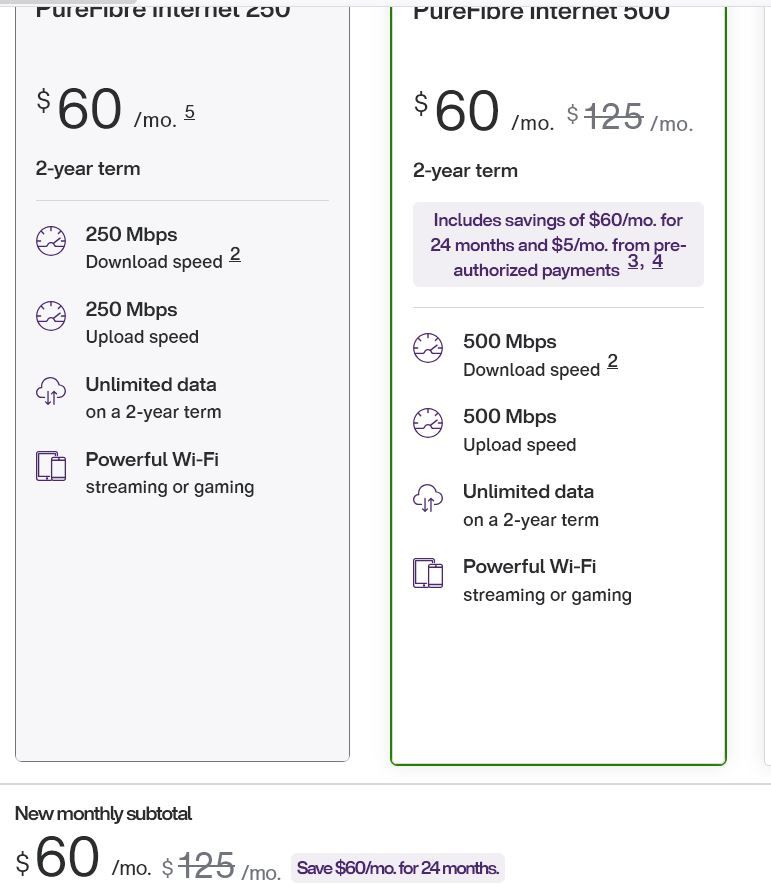Click the crossed-out $125 price in Internet 500
Screen dimensions: 771x890
613,117
